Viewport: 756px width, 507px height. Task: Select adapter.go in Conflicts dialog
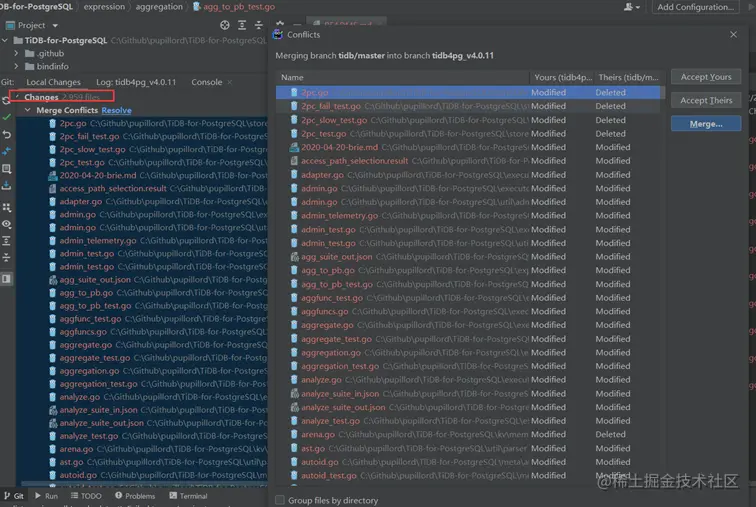468,174
